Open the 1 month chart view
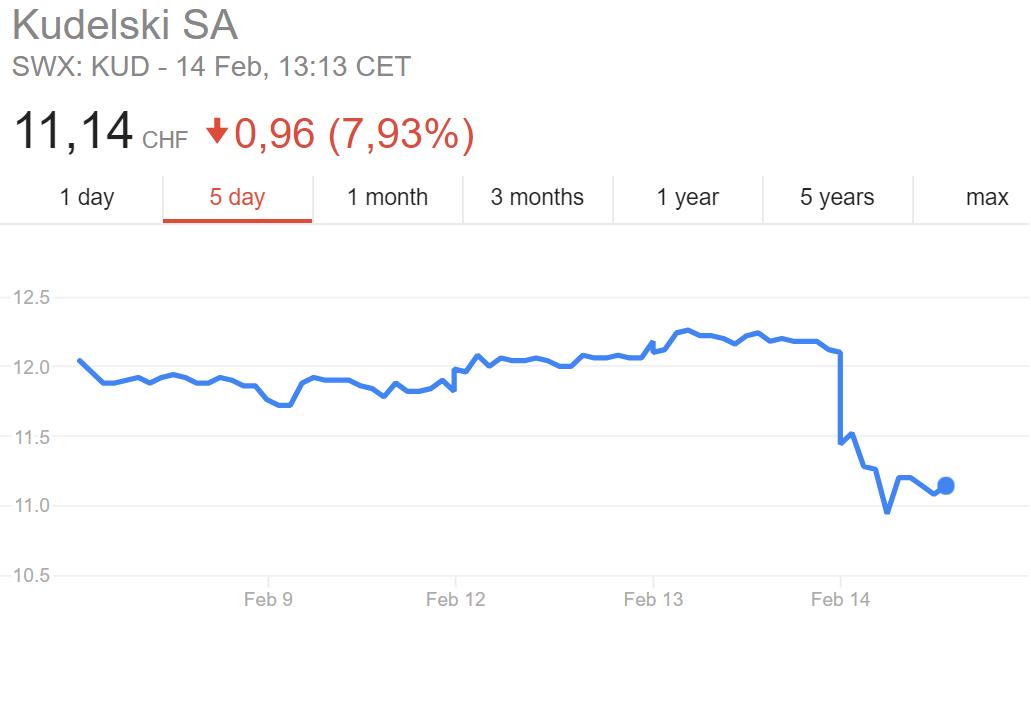This screenshot has height=713, width=1031. (x=387, y=197)
